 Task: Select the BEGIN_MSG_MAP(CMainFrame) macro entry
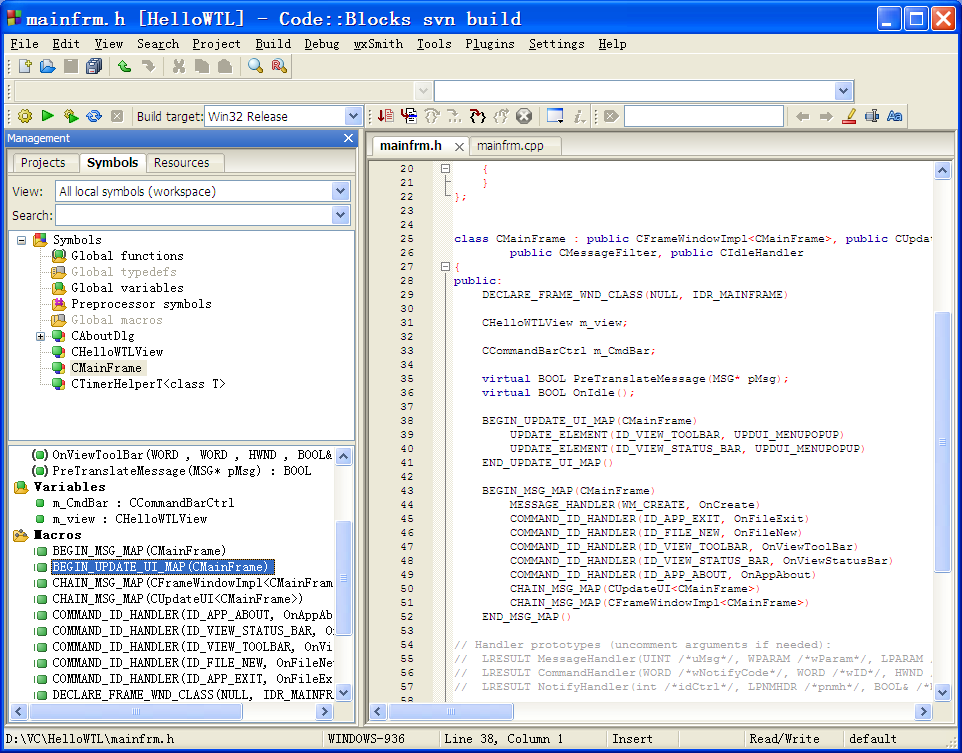point(139,550)
